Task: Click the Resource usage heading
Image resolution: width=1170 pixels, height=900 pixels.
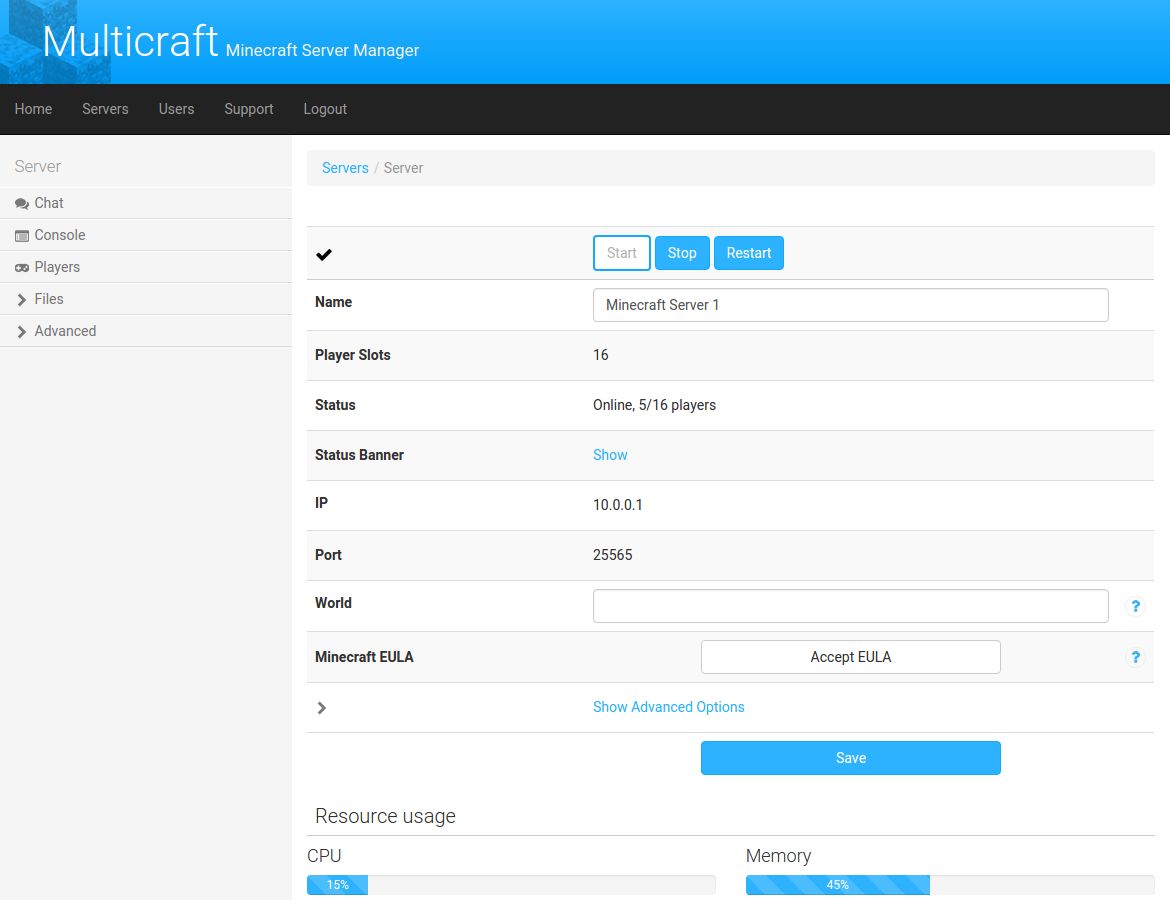Action: (385, 816)
